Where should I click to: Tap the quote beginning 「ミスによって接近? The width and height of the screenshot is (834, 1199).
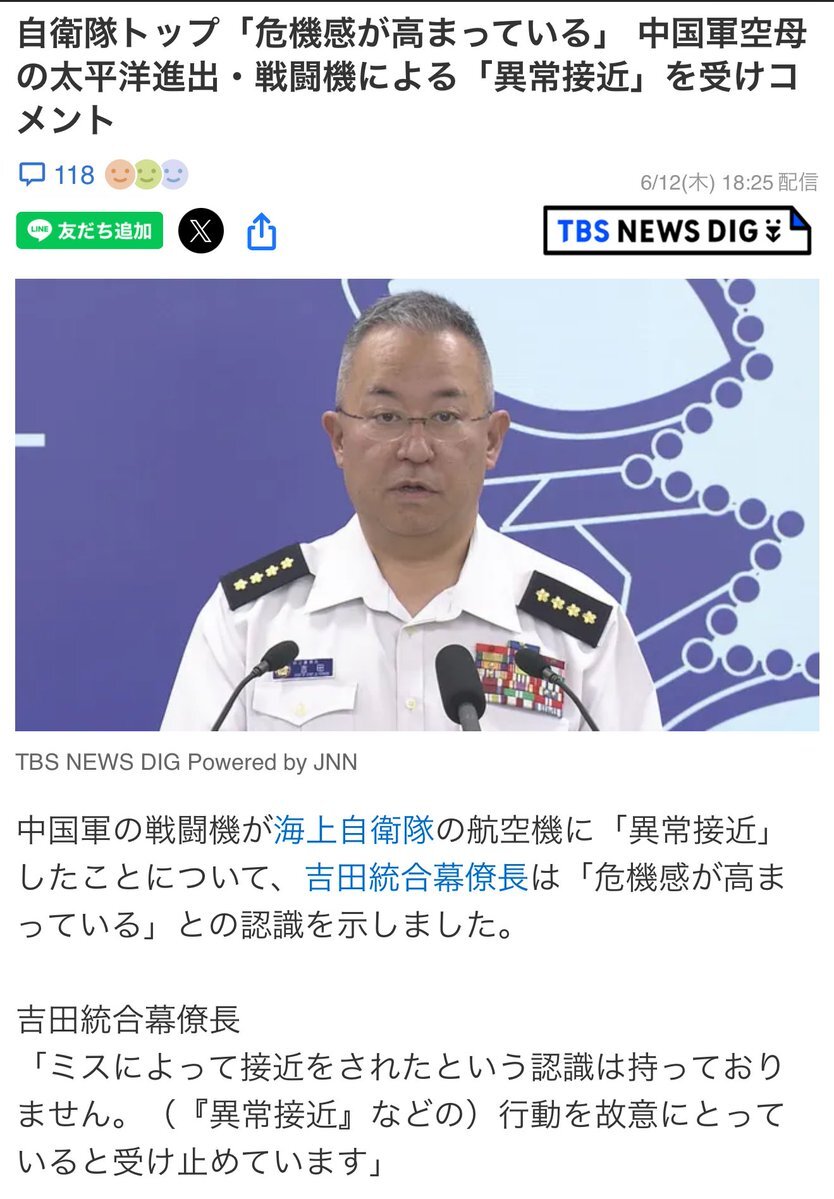click(x=401, y=1113)
